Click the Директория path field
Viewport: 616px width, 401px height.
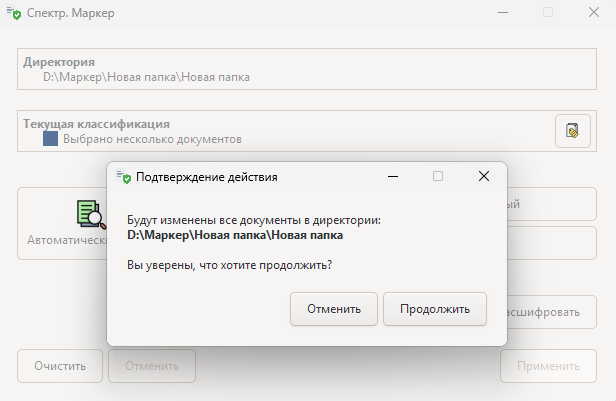pos(300,69)
